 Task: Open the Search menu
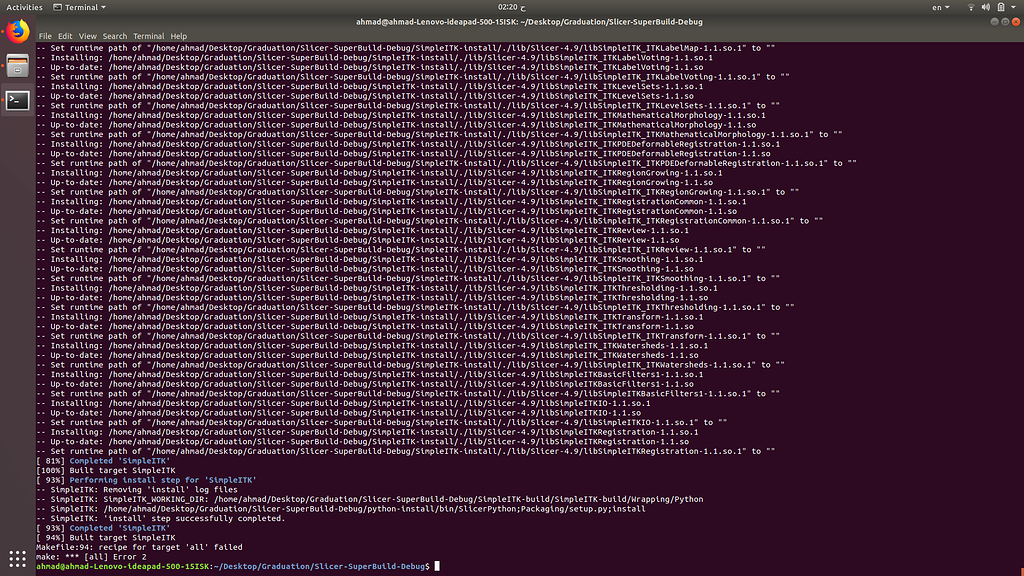tap(114, 35)
